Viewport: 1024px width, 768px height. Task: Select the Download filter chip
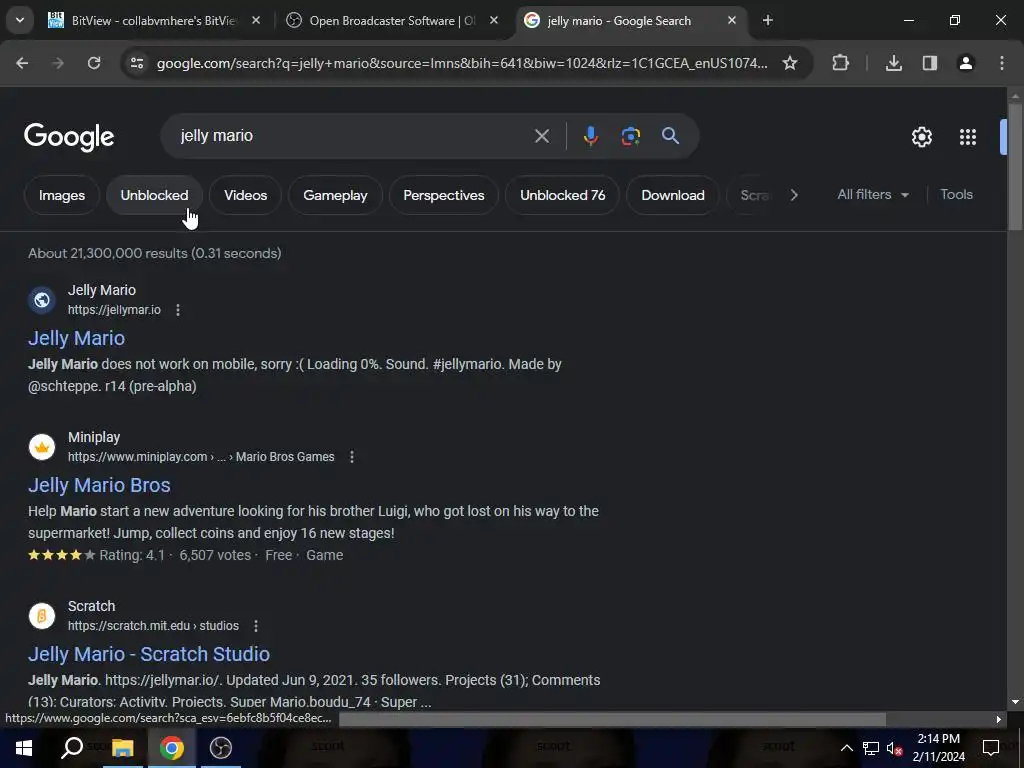673,195
